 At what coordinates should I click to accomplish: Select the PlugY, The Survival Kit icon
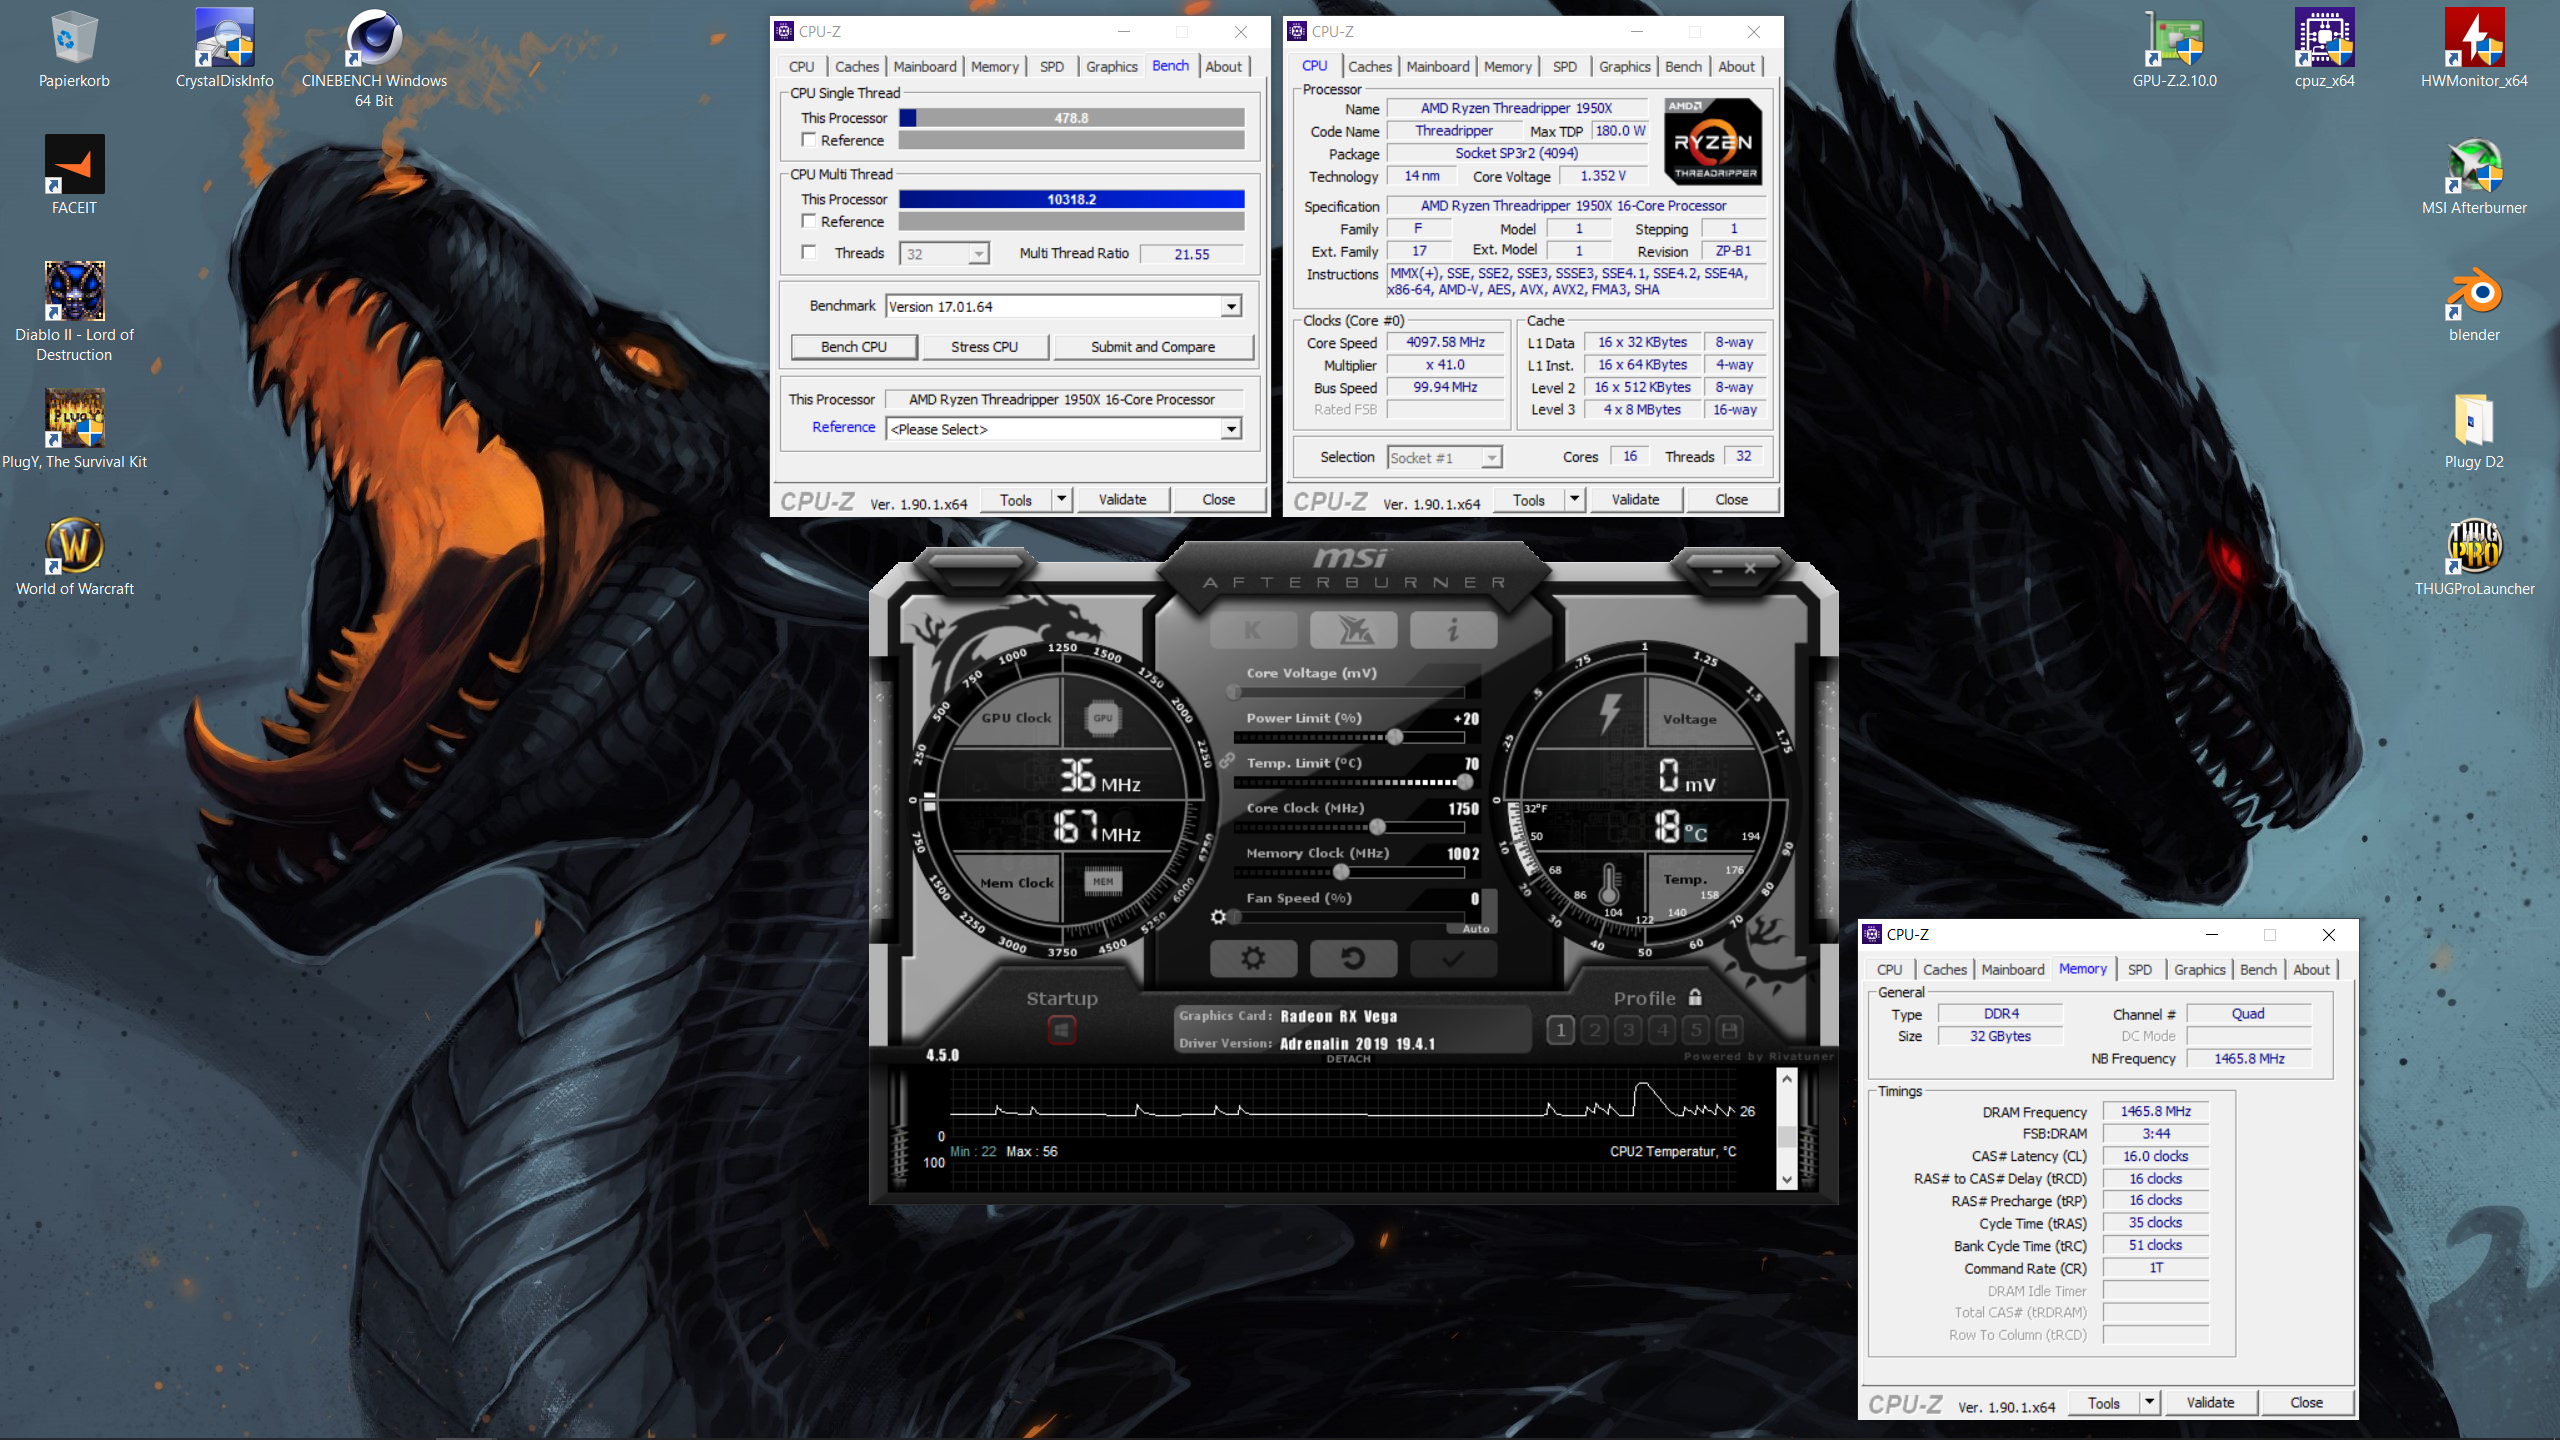pos(74,430)
